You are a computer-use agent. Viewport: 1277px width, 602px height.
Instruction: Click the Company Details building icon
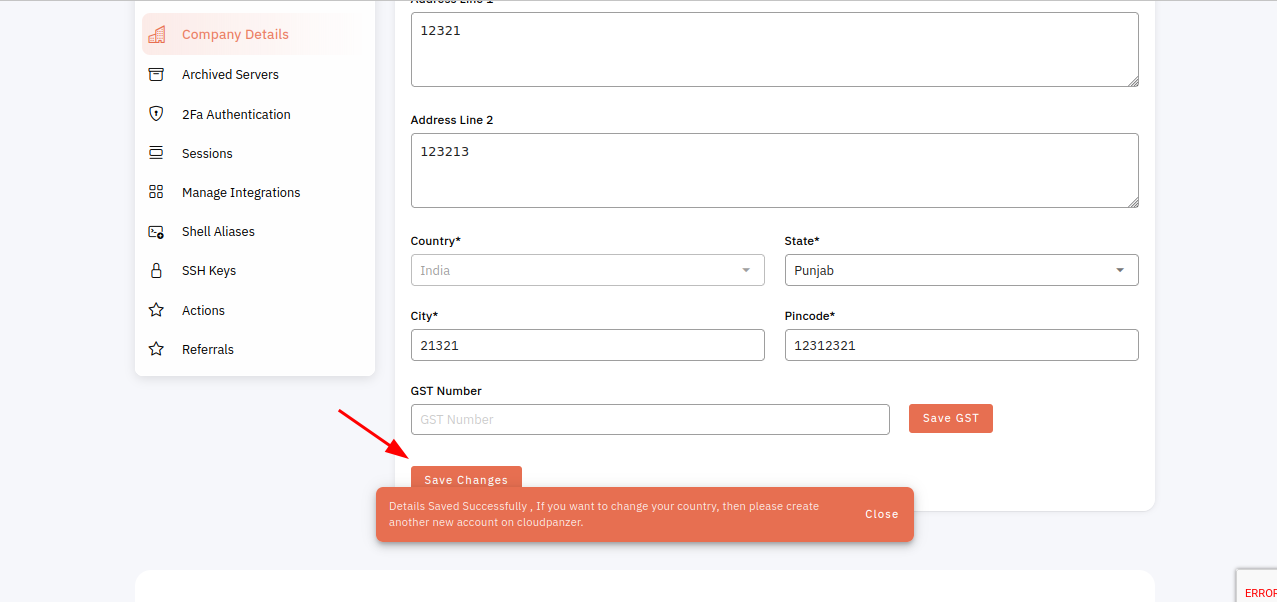156,34
